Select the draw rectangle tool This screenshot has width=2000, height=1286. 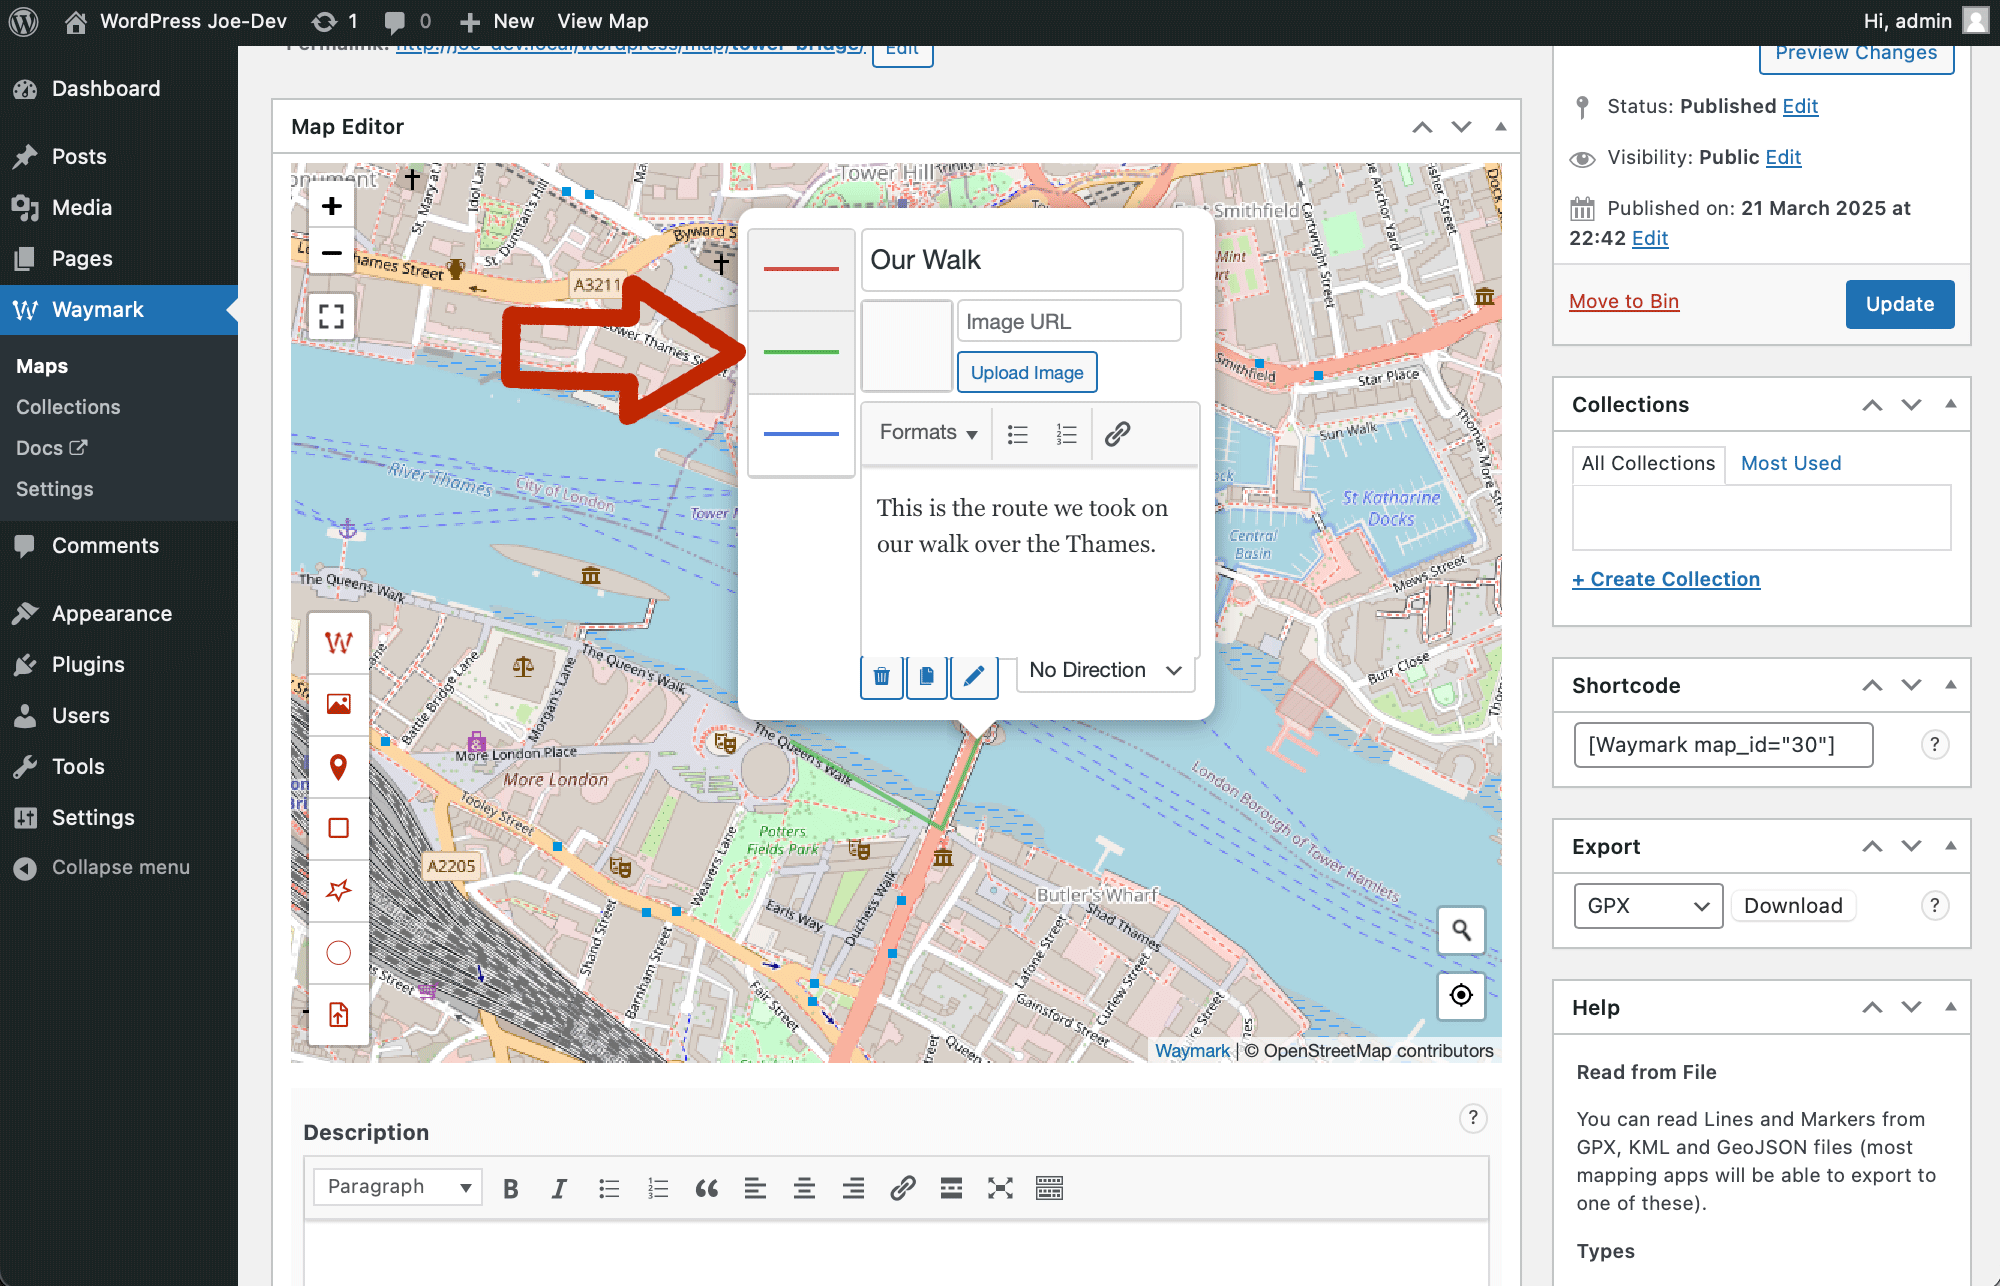339,828
